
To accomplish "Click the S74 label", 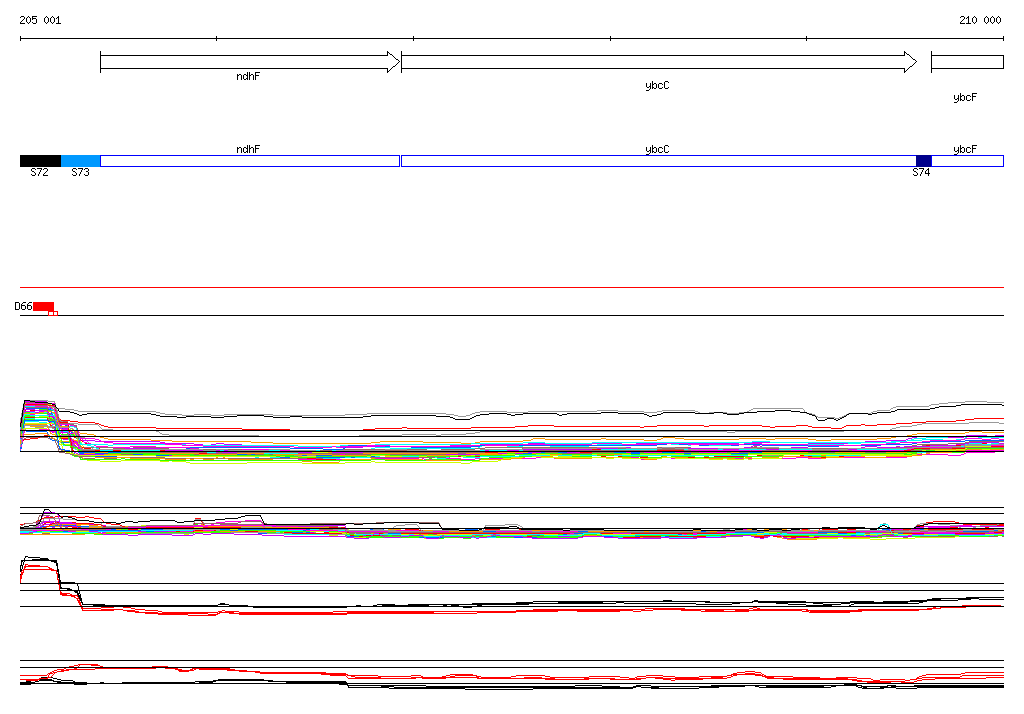I will pyautogui.click(x=921, y=172).
